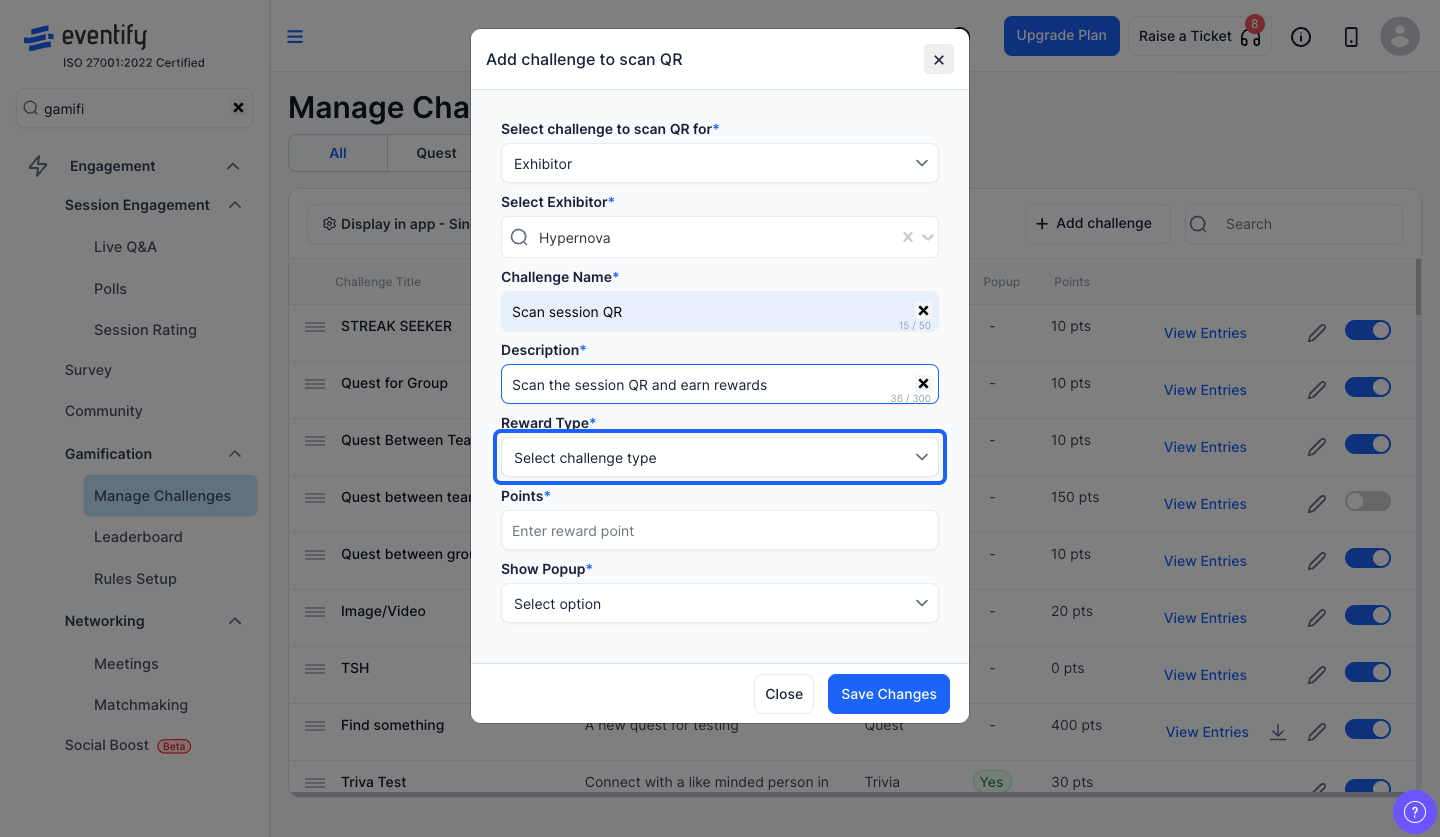Open the Show Popup select option dropdown
Viewport: 1440px width, 837px height.
(x=720, y=604)
